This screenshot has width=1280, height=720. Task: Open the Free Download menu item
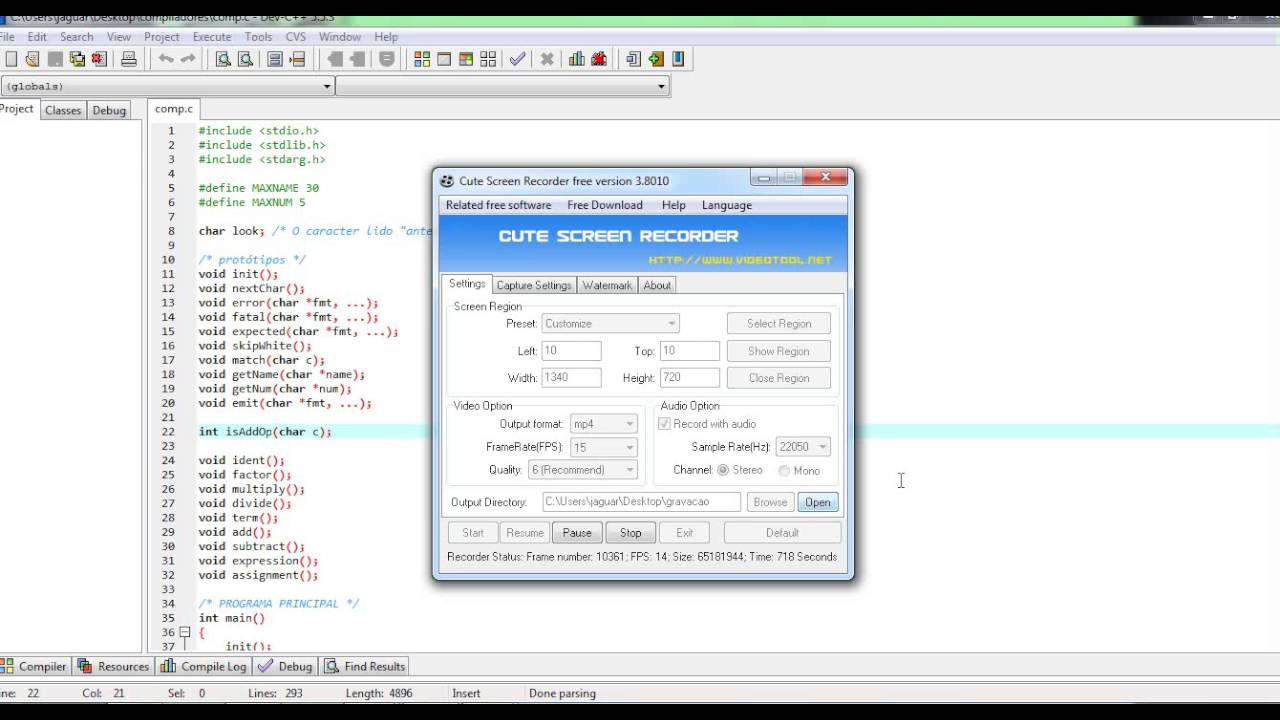click(x=605, y=205)
